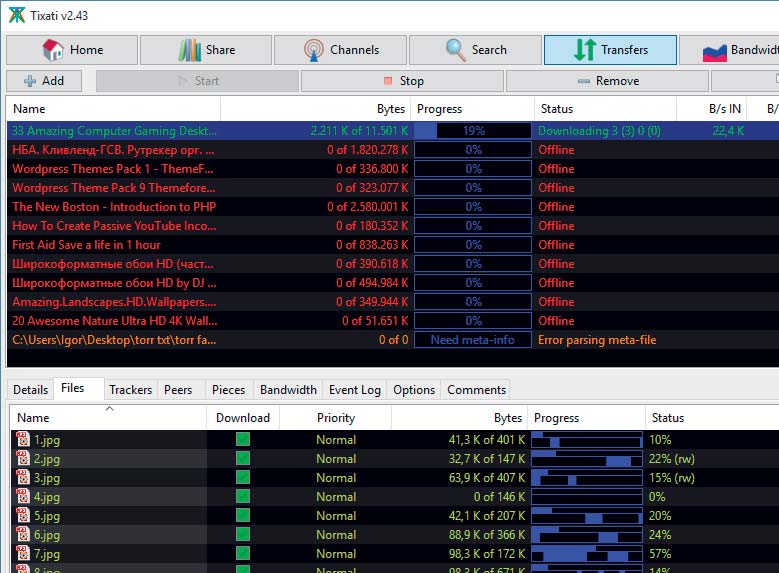Image resolution: width=779 pixels, height=573 pixels.
Task: Click the Transfers green arrows icon
Action: click(x=585, y=50)
